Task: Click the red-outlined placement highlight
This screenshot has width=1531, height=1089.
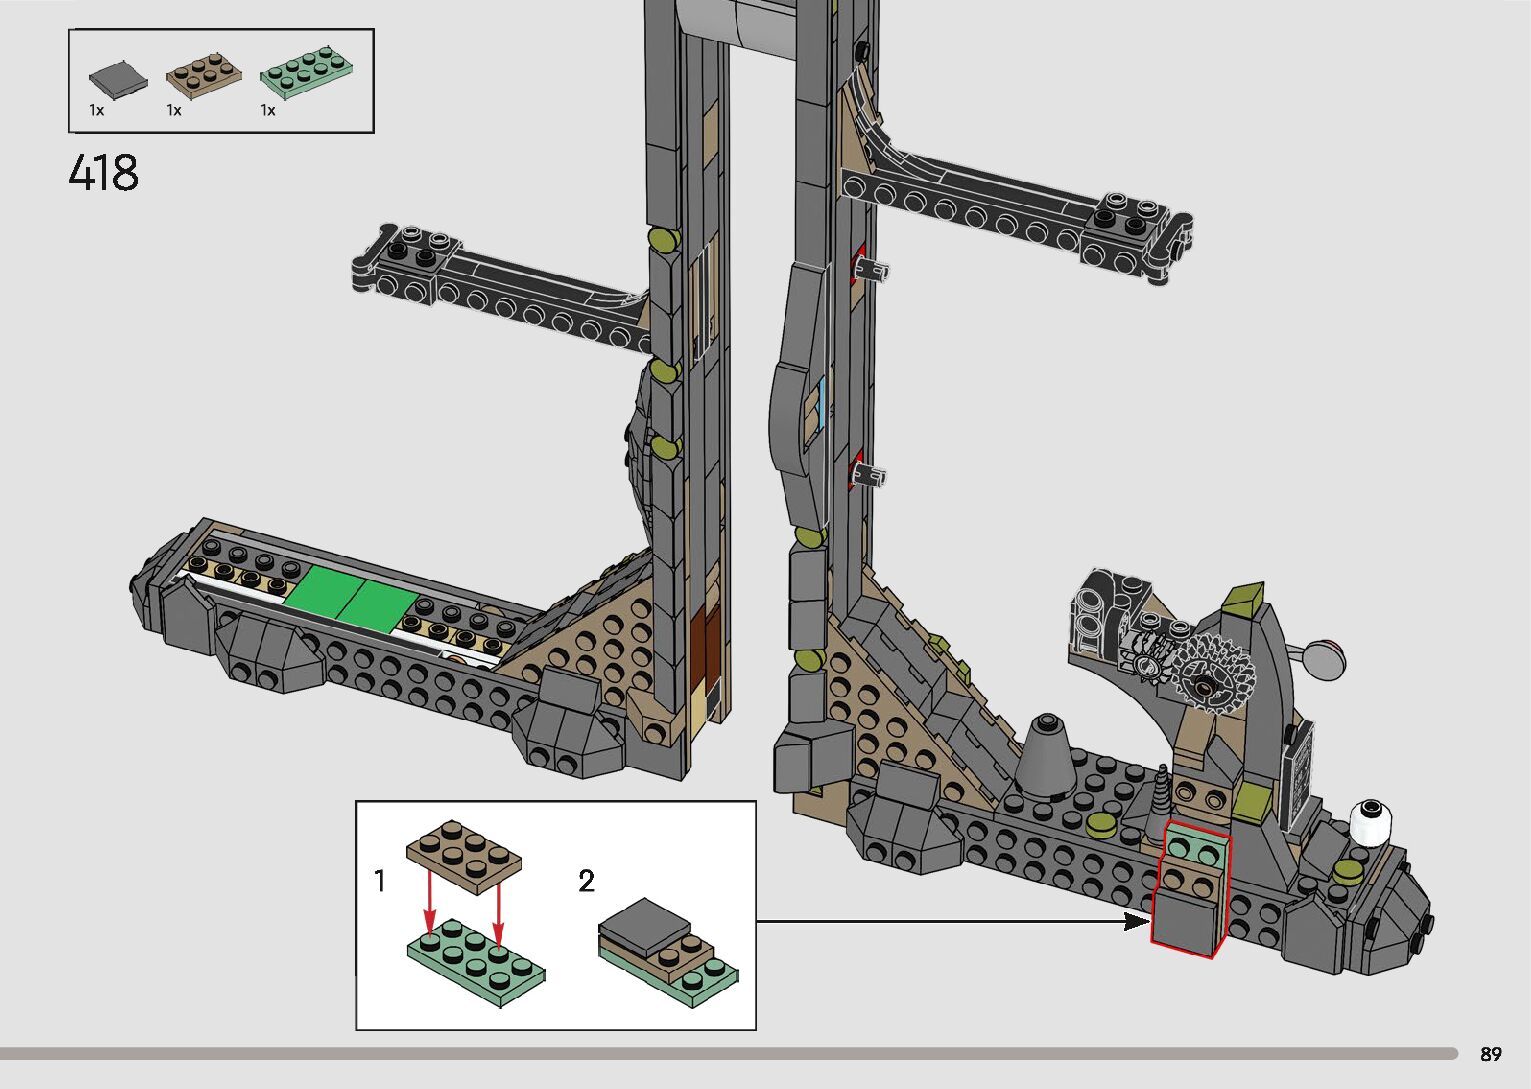Action: coord(1190,893)
